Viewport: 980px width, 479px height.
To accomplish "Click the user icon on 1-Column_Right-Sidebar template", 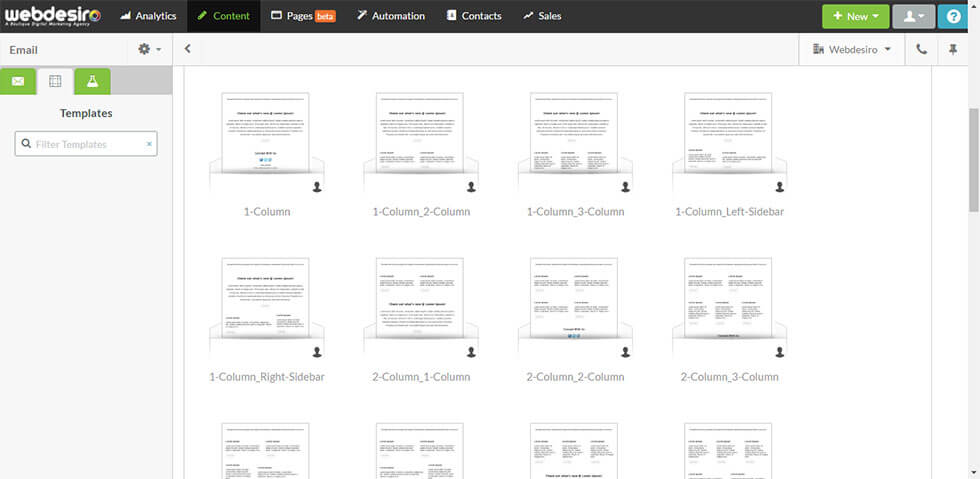I will pyautogui.click(x=317, y=352).
